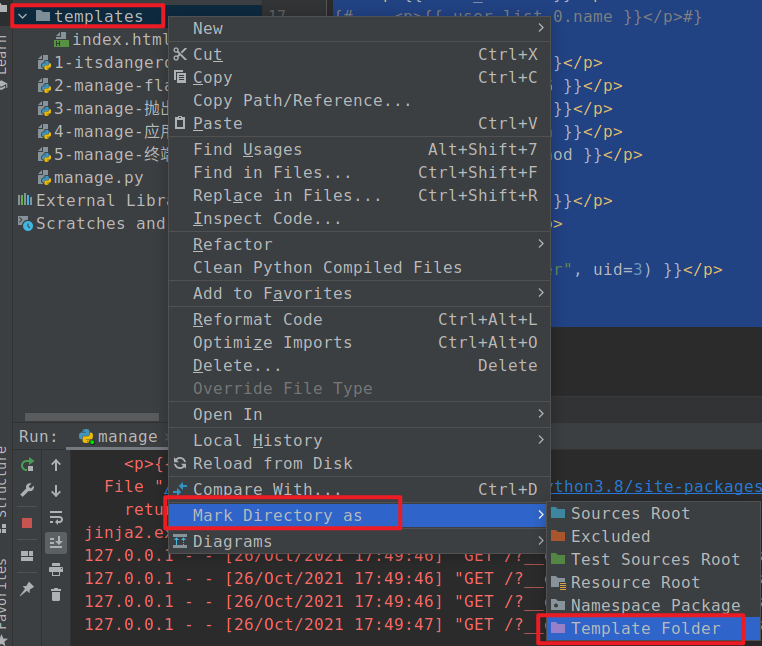Viewport: 762px width, 646px height.
Task: Switch to the manage Run tab
Action: tap(118, 436)
